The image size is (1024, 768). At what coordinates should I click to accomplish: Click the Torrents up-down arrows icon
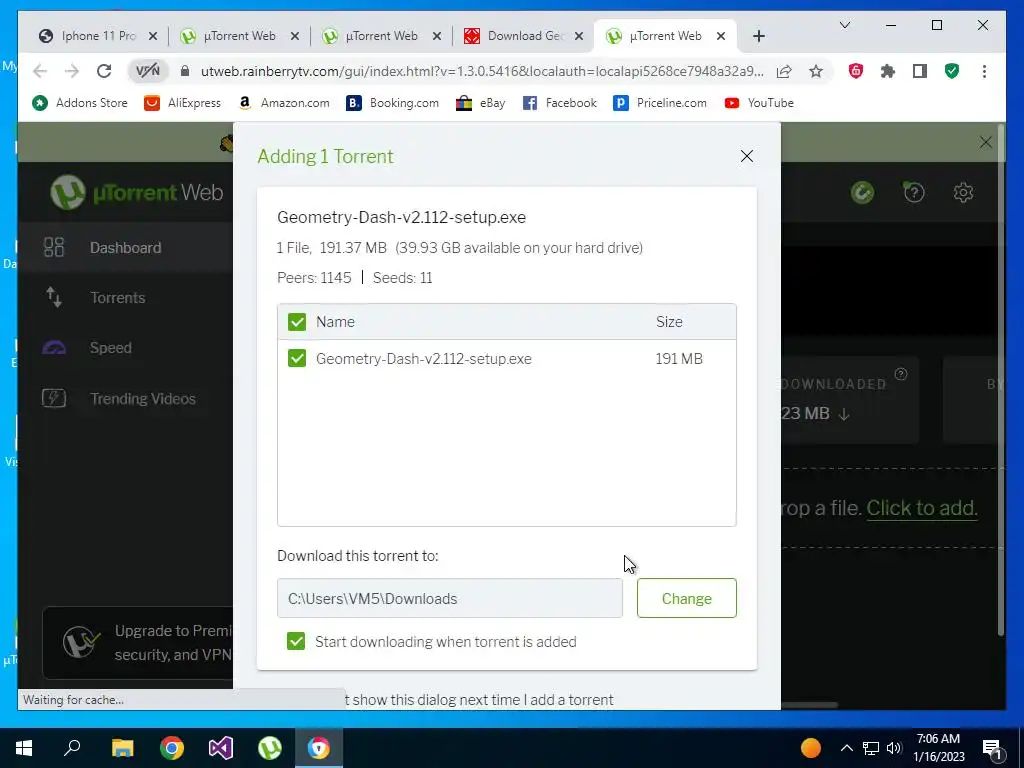pyautogui.click(x=54, y=297)
